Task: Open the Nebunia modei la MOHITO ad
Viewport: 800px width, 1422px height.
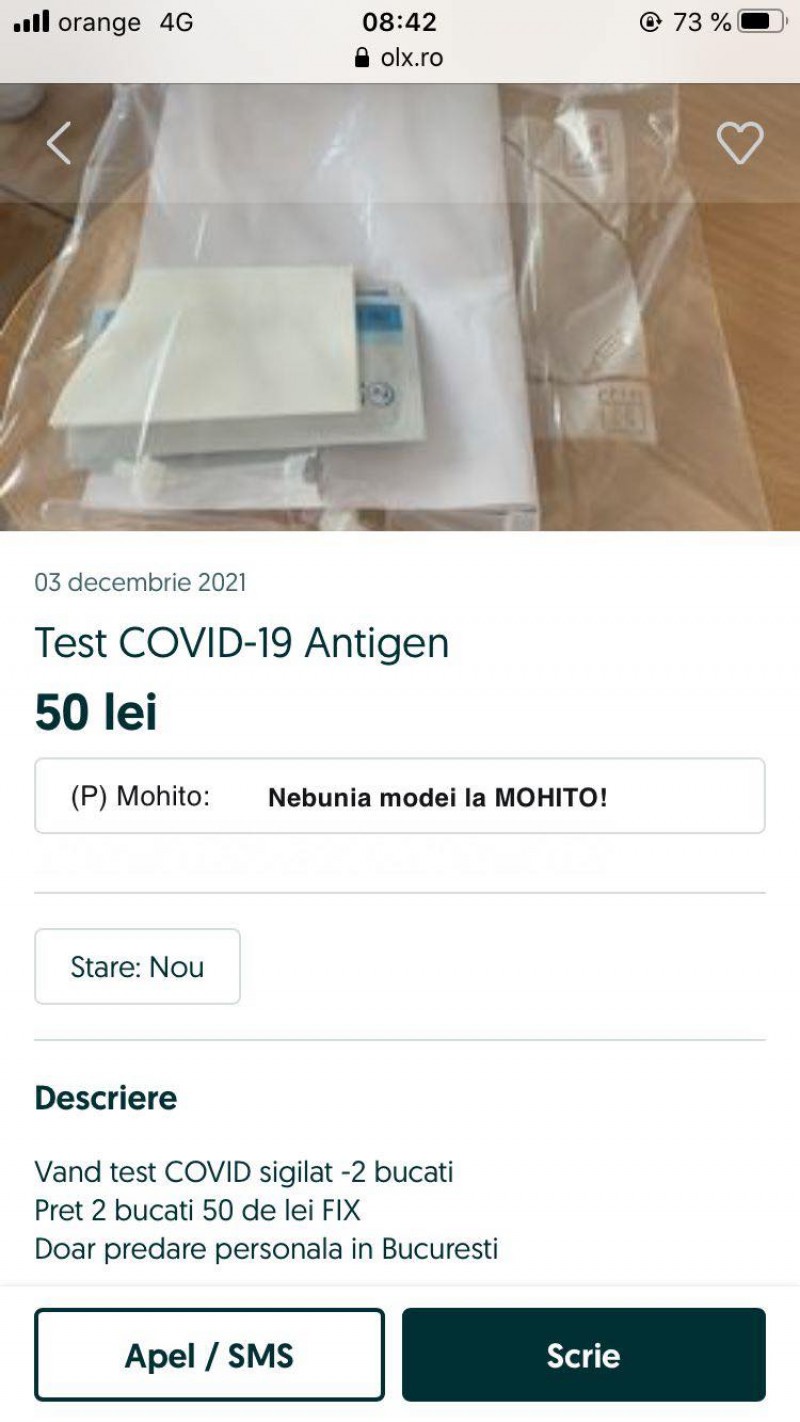Action: click(438, 797)
